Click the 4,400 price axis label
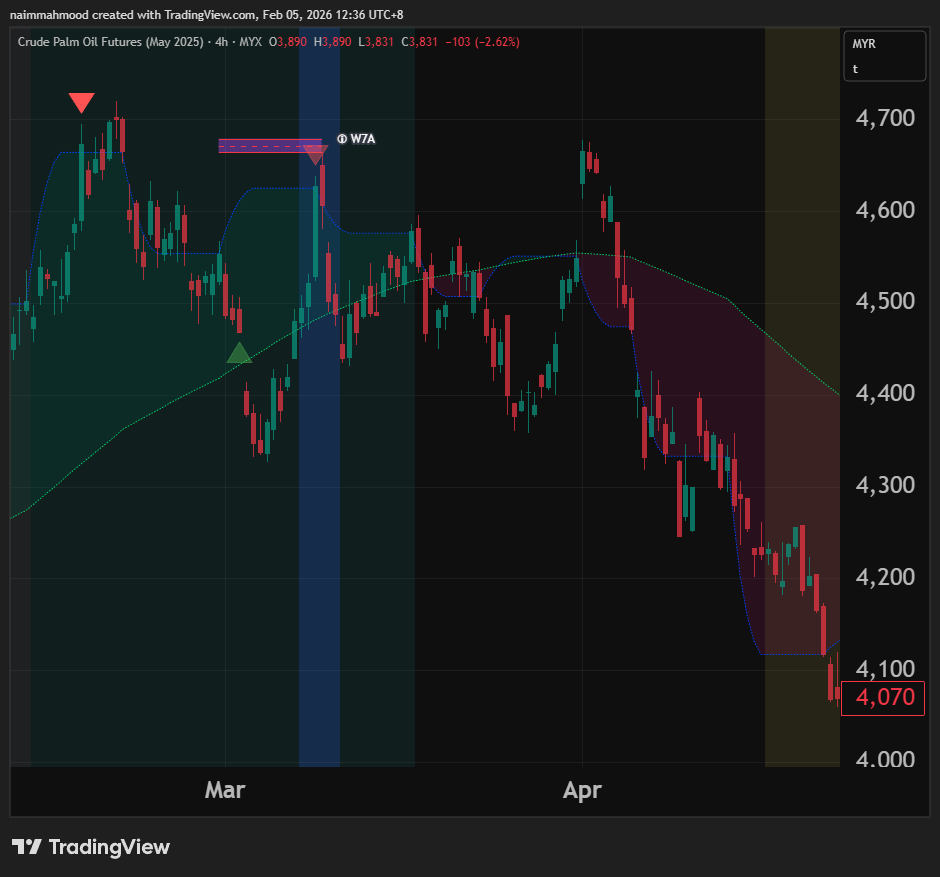940x877 pixels. 885,394
